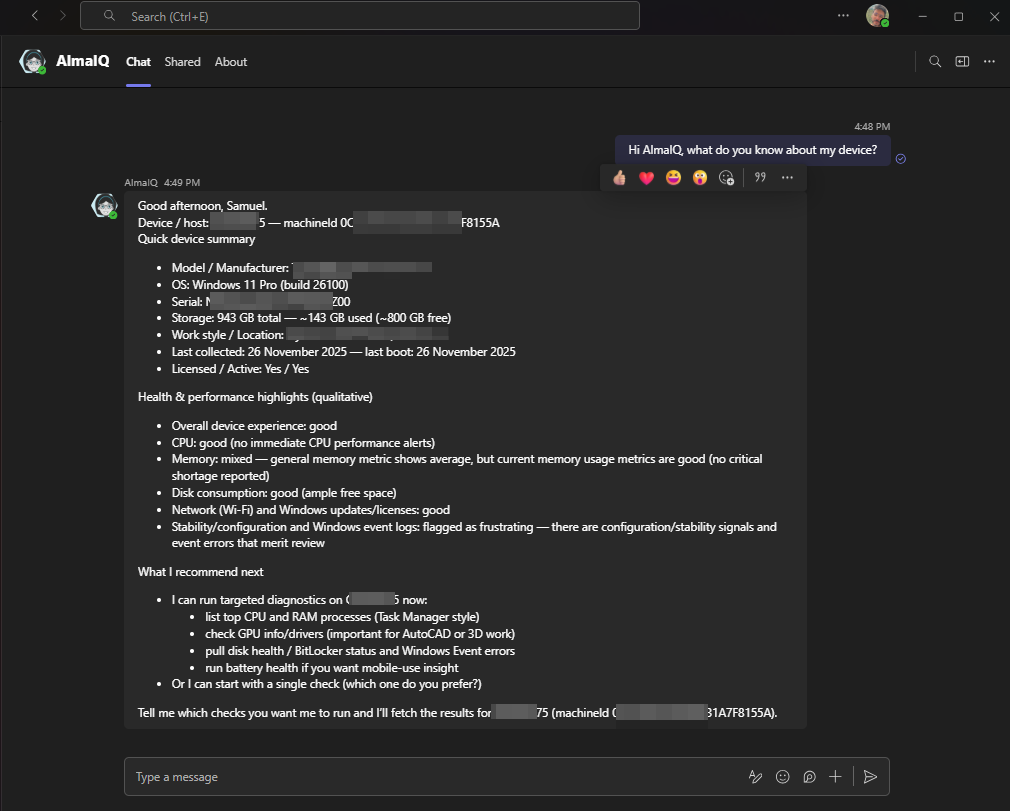Open the format text options
This screenshot has height=811, width=1010.
(x=756, y=777)
